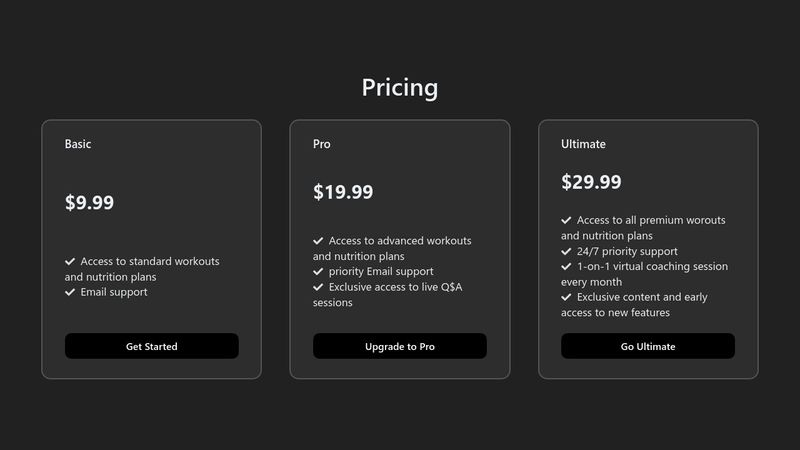Click checkmark beside Exclusive content feature

pyautogui.click(x=566, y=297)
